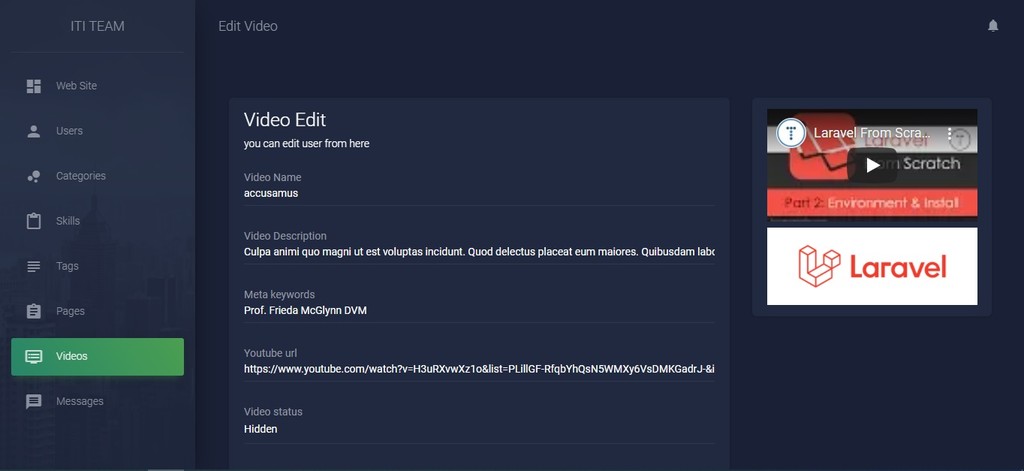The height and width of the screenshot is (471, 1024).
Task: Click the Laravel From Scratch video title
Action: point(874,133)
